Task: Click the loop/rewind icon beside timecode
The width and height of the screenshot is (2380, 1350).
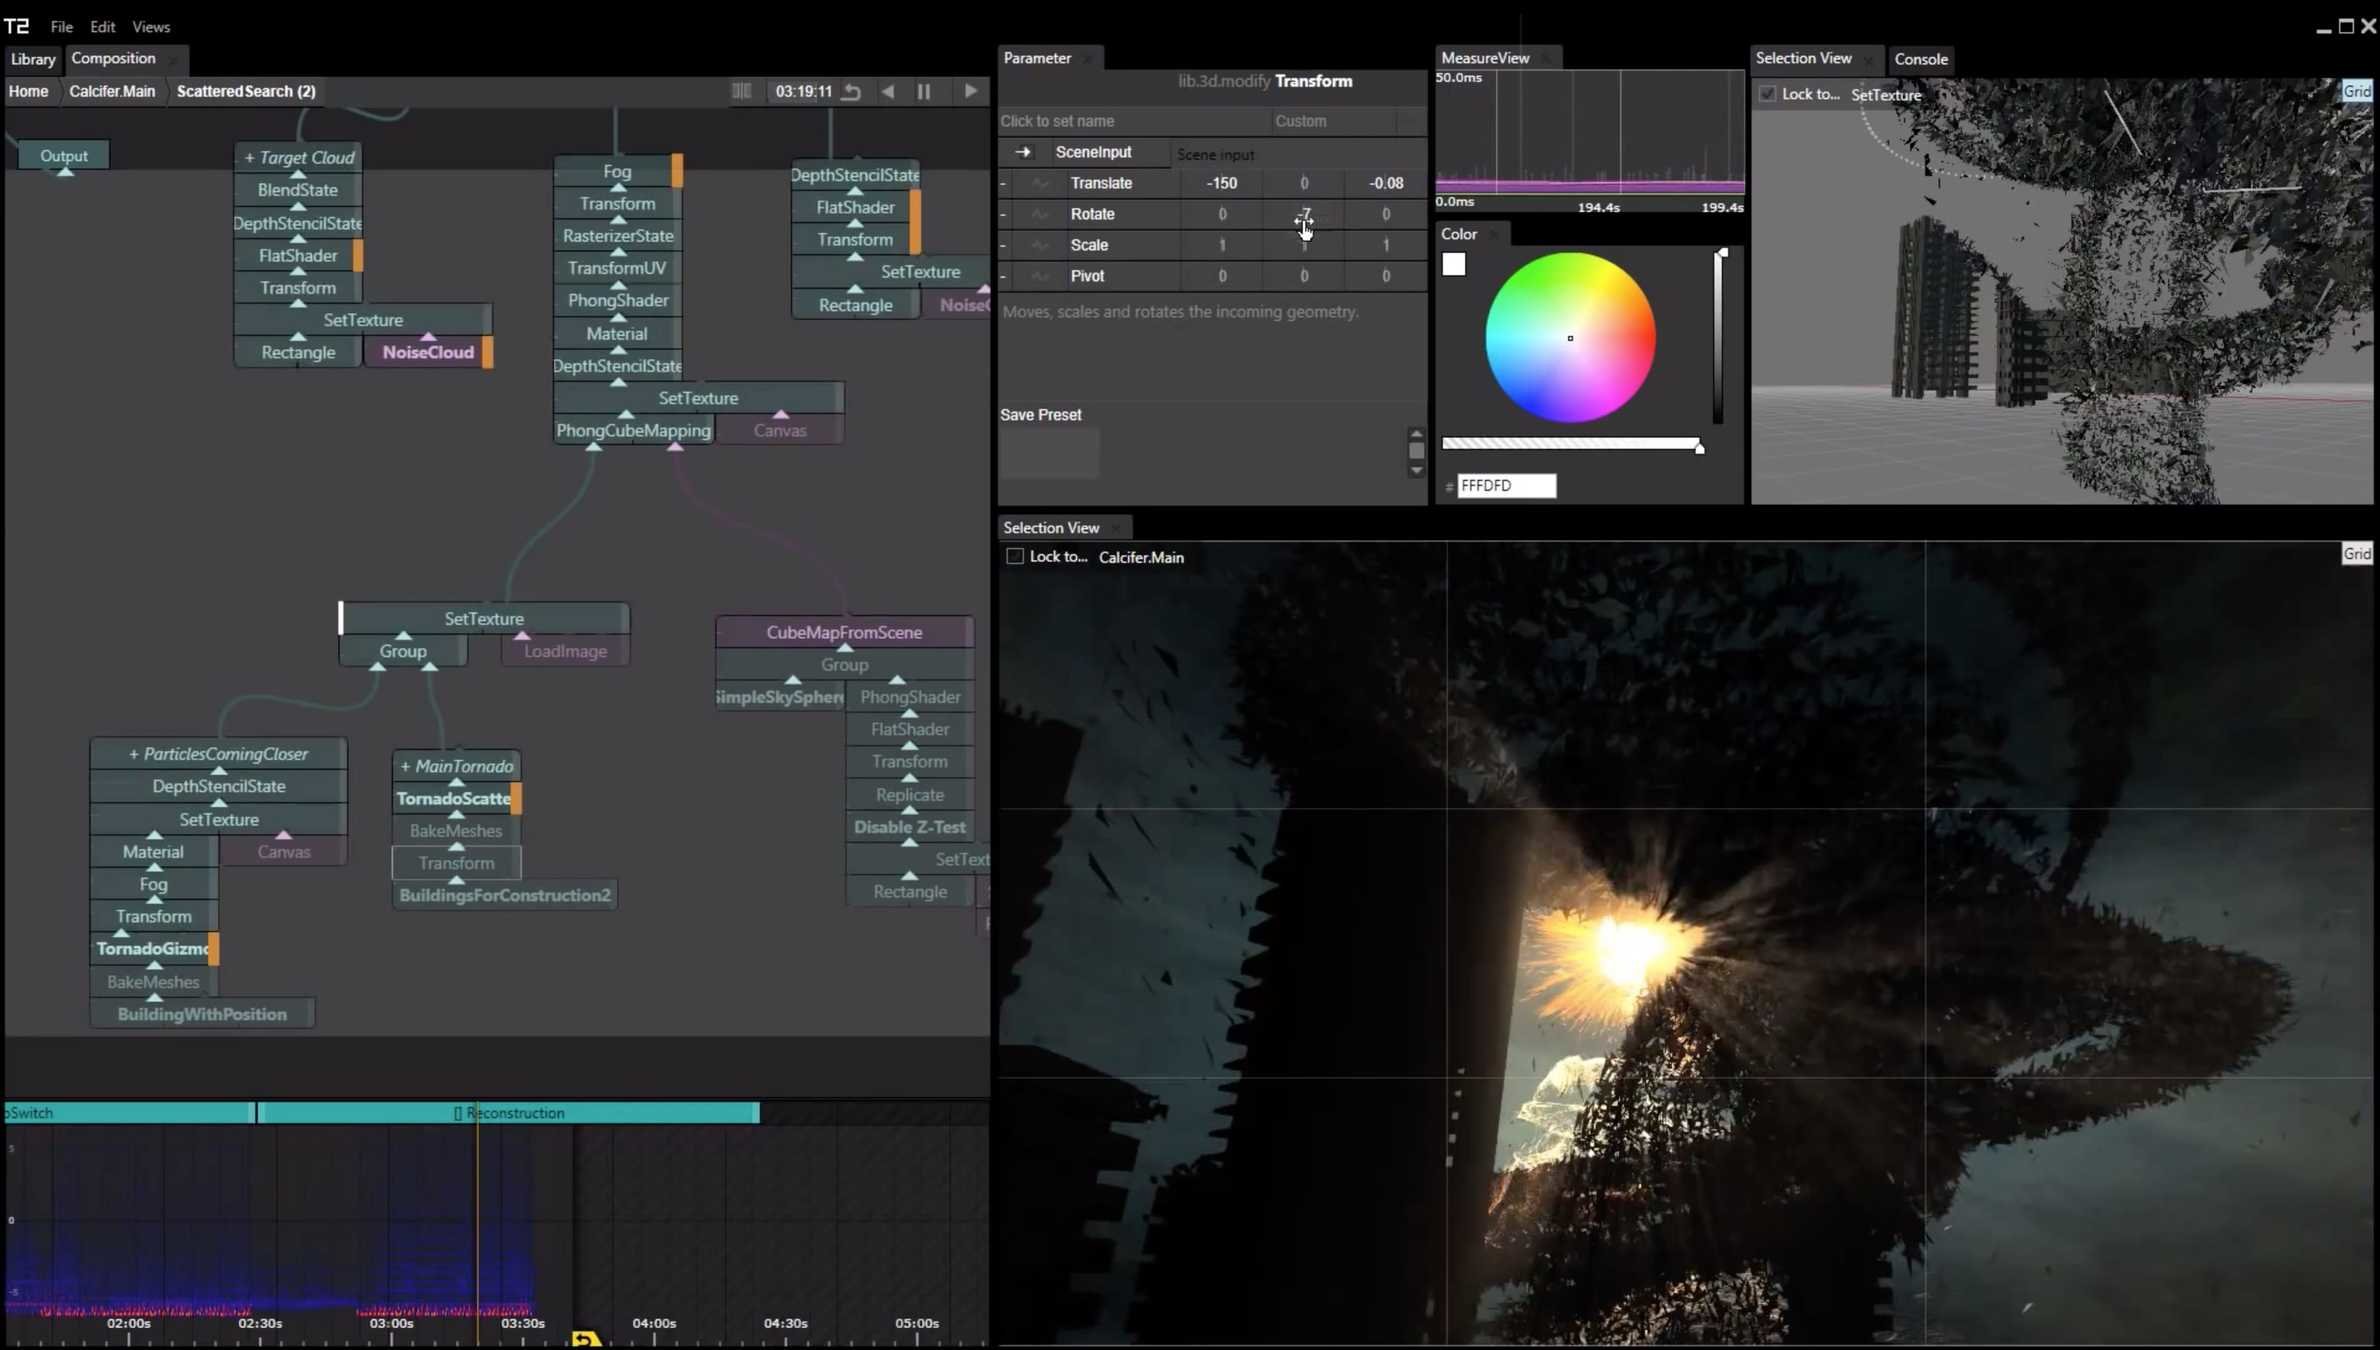Action: click(852, 91)
